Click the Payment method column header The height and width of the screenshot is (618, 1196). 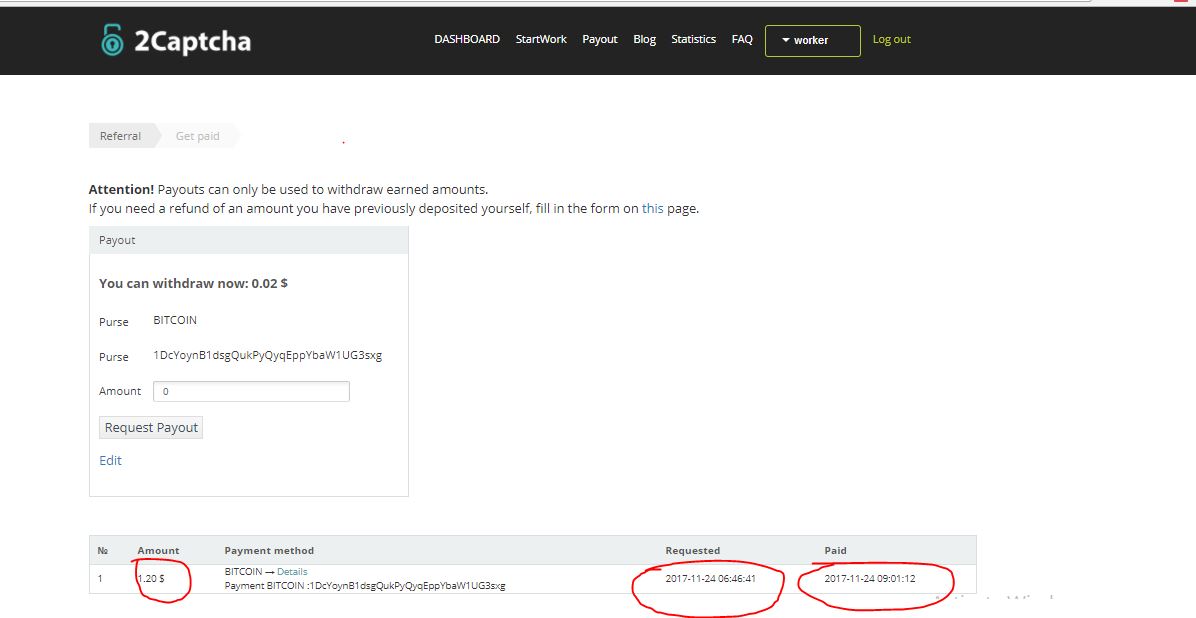pyautogui.click(x=269, y=551)
